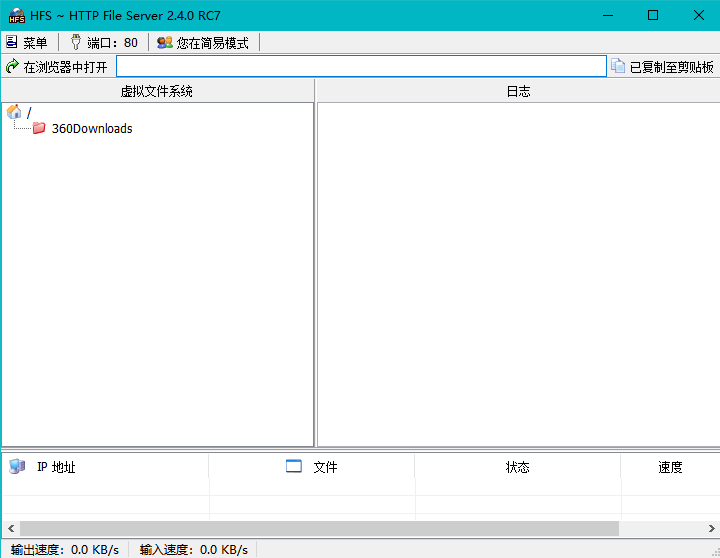Click the horizontal scrollbar thumb

319,528
